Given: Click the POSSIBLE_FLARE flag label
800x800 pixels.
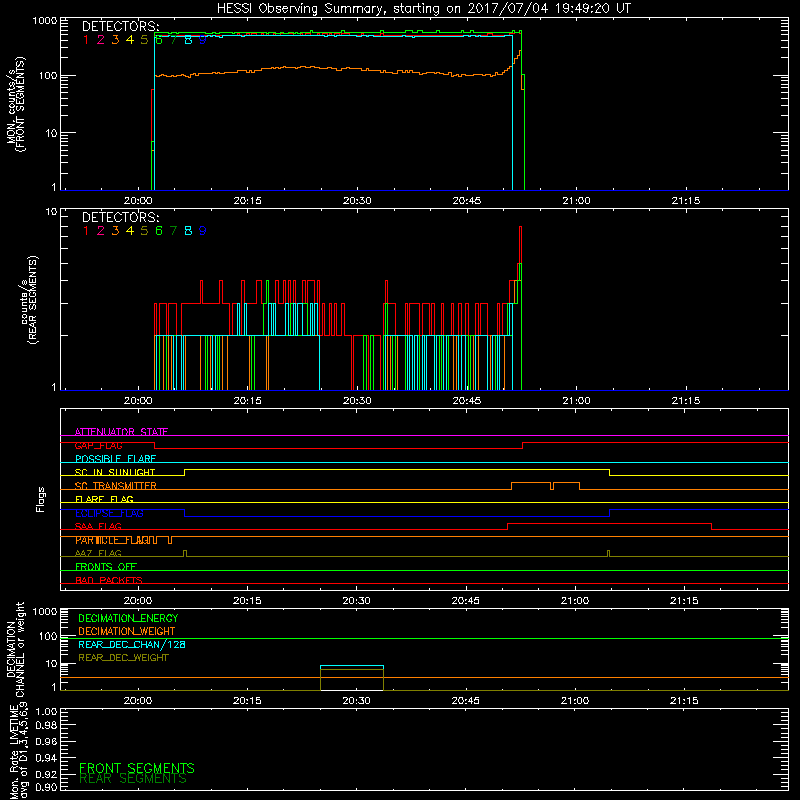Looking at the screenshot, I should click(115, 459).
